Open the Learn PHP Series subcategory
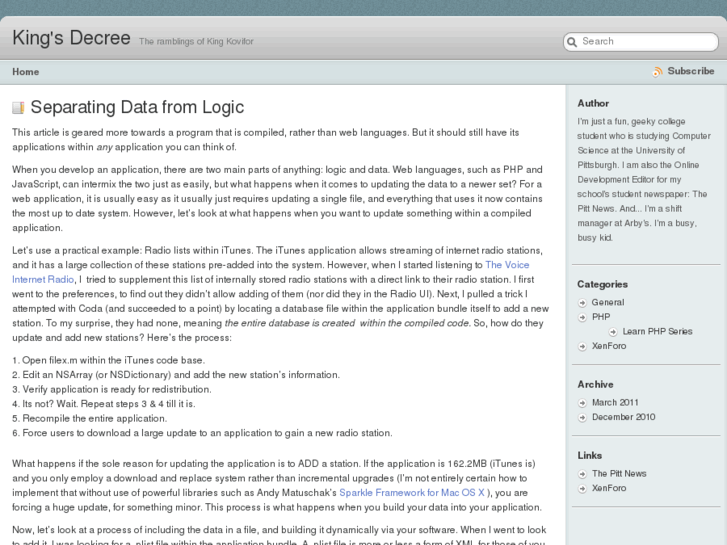727x545 pixels. tap(657, 331)
